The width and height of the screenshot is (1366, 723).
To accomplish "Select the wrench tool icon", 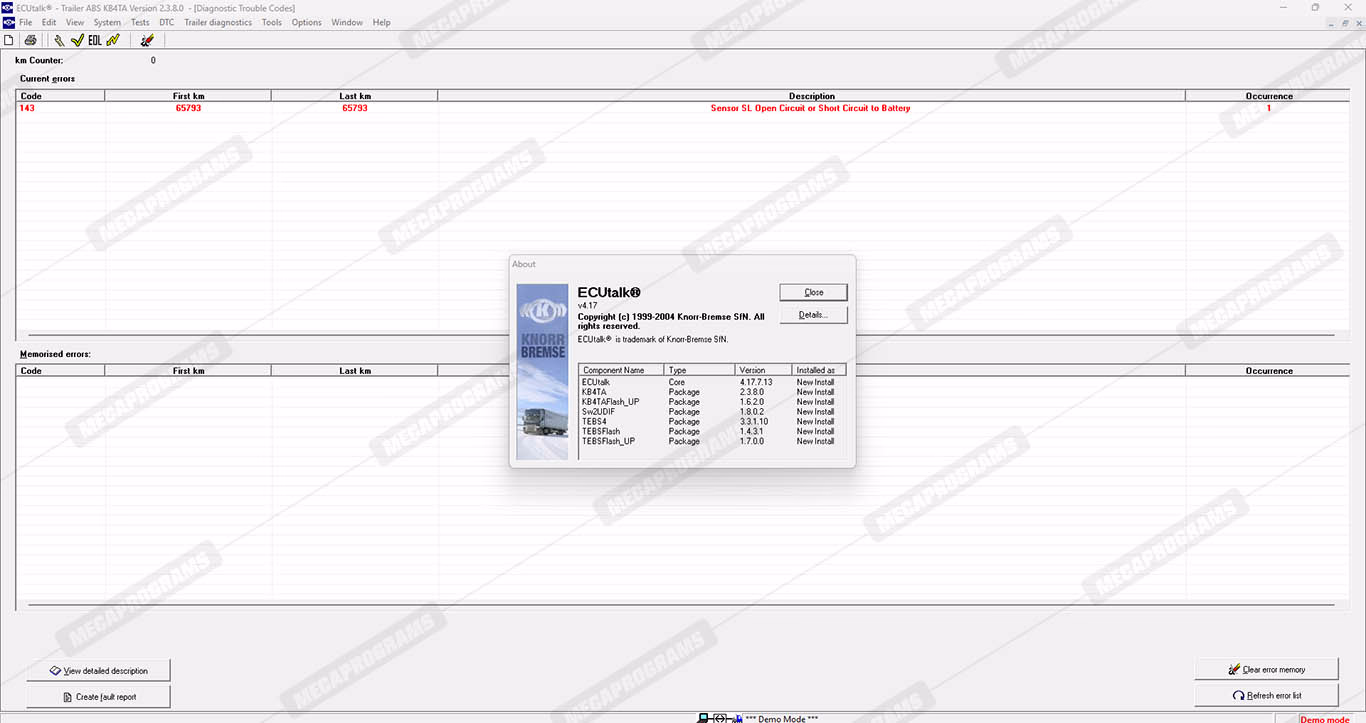I will [59, 40].
